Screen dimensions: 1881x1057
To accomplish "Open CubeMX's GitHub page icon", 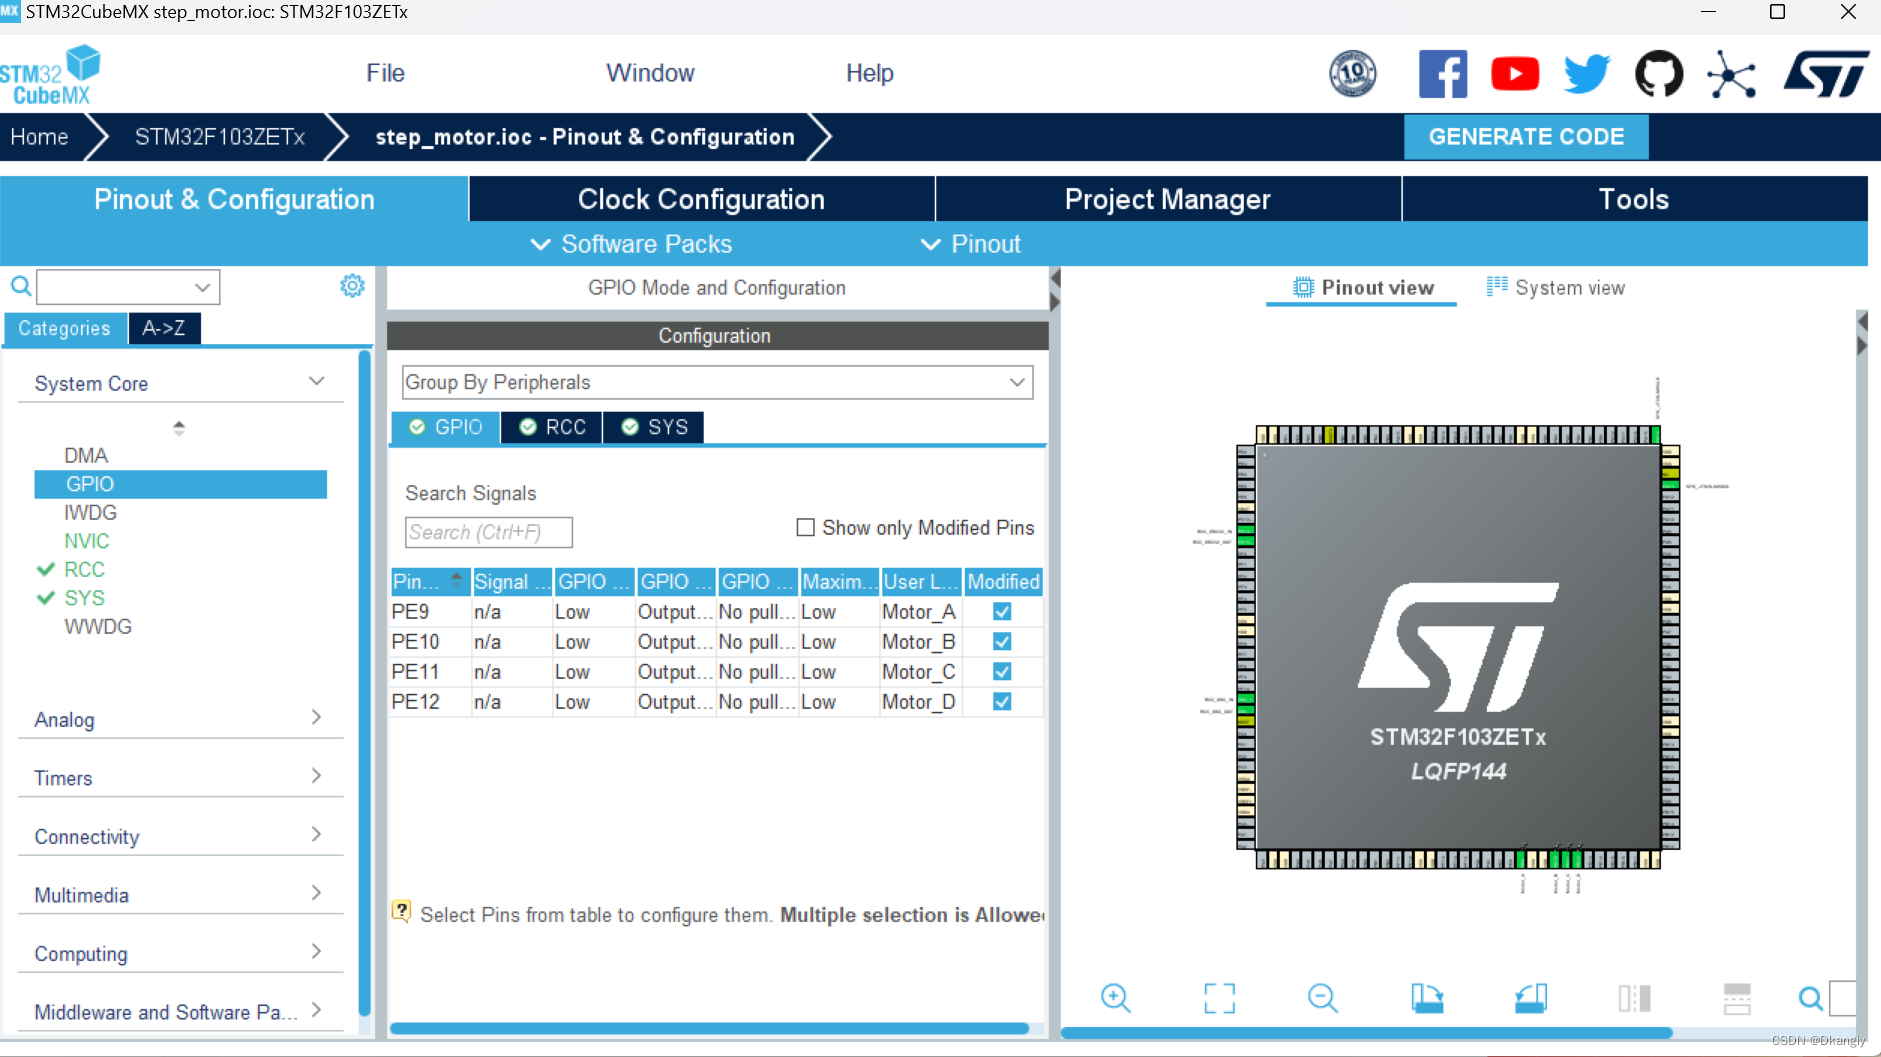I will coord(1659,73).
